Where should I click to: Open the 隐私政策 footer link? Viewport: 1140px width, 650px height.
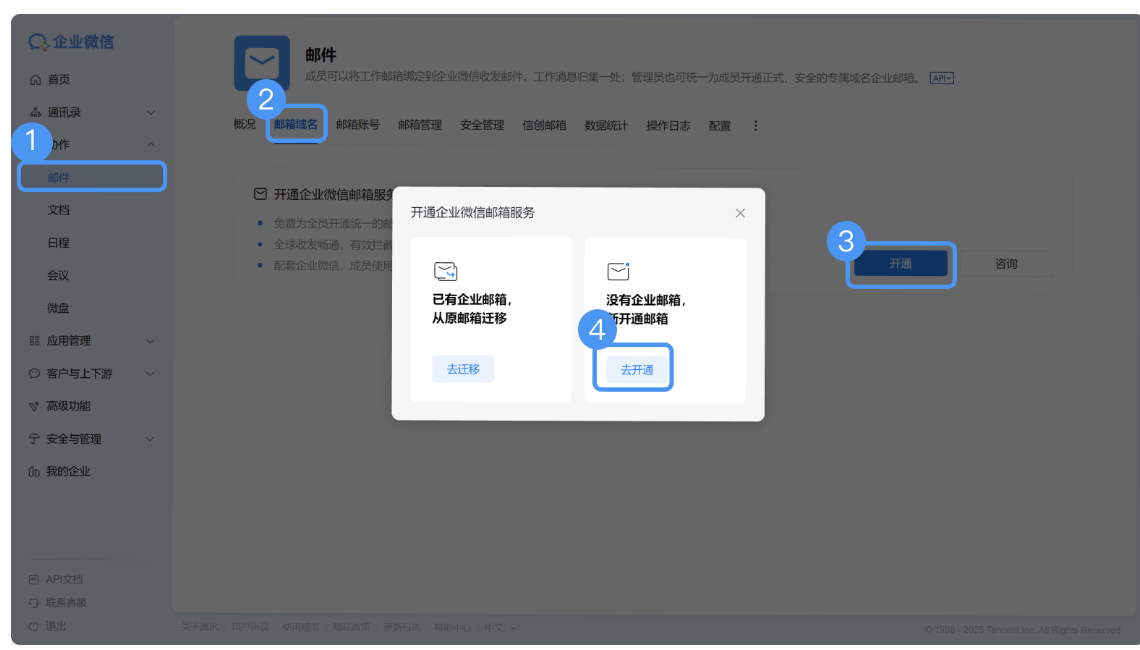tap(351, 627)
